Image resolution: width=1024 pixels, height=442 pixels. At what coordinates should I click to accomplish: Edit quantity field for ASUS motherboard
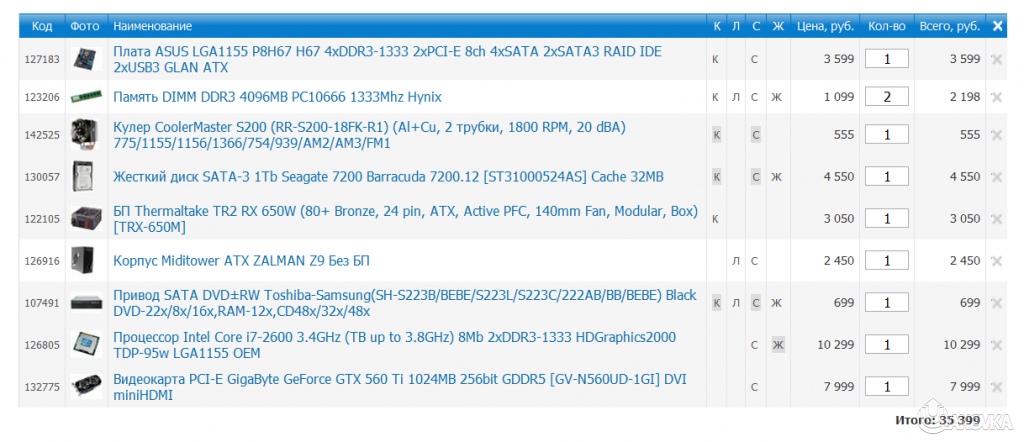887,59
